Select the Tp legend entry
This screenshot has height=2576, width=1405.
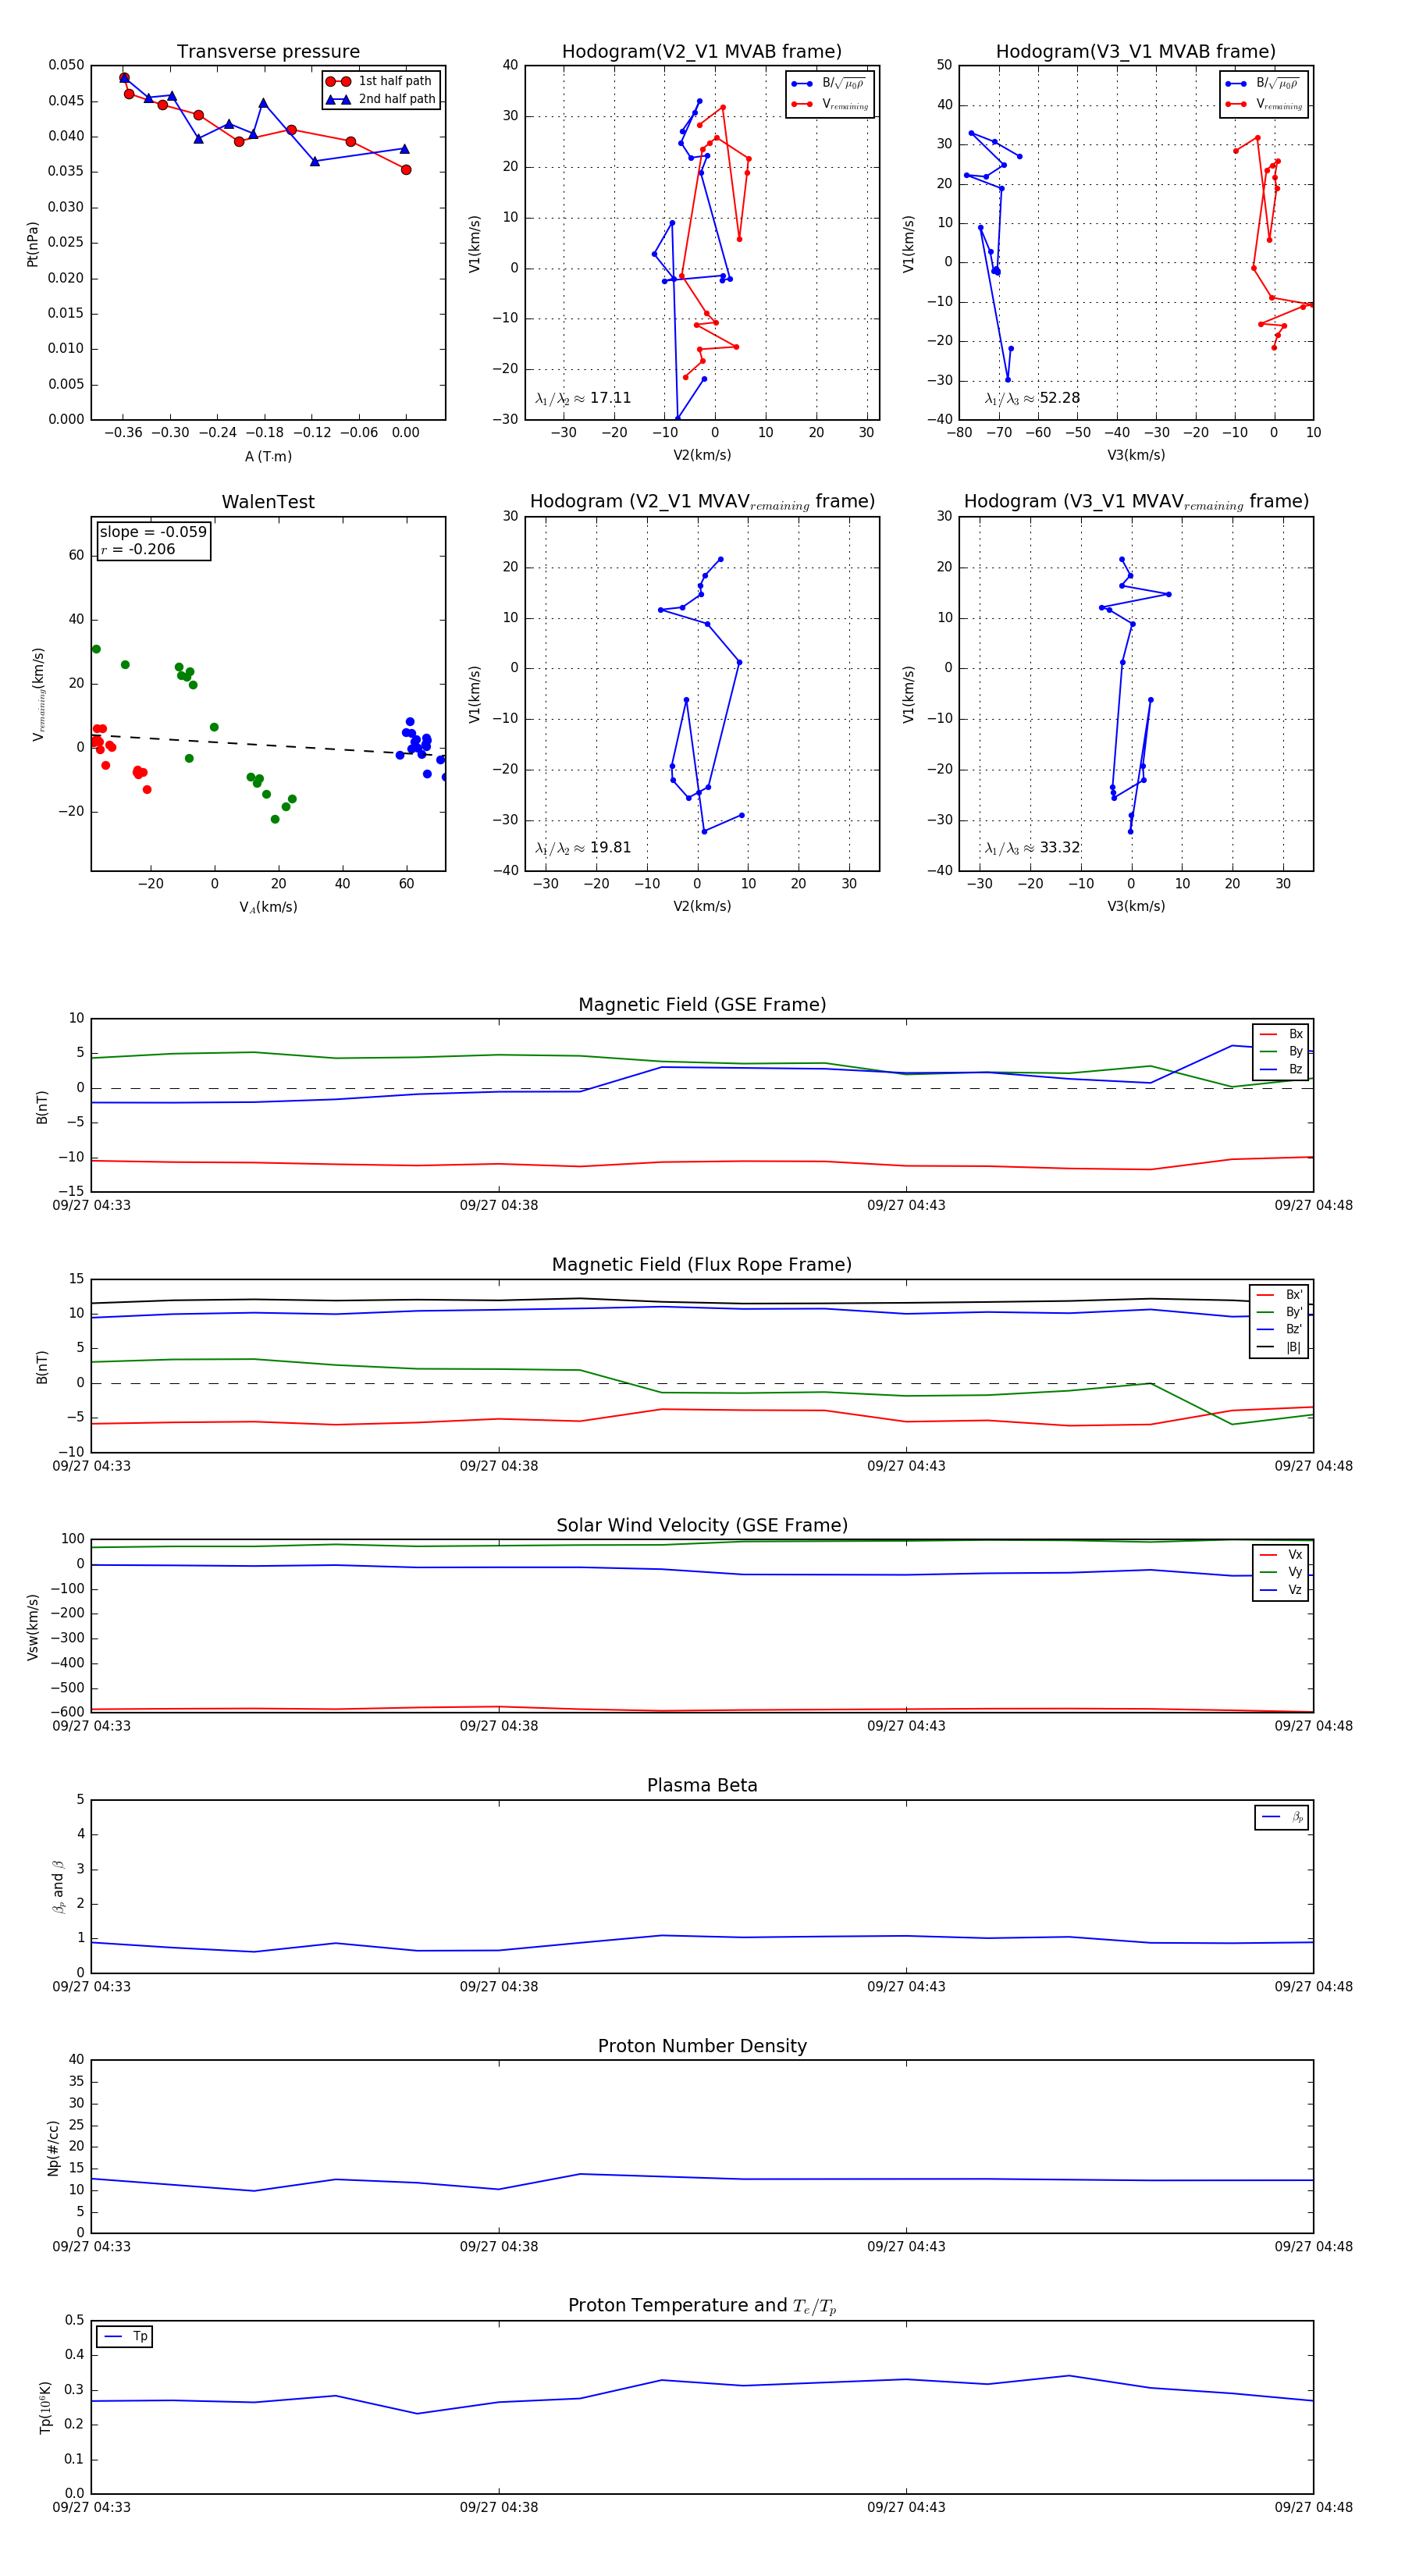pyautogui.click(x=125, y=2337)
